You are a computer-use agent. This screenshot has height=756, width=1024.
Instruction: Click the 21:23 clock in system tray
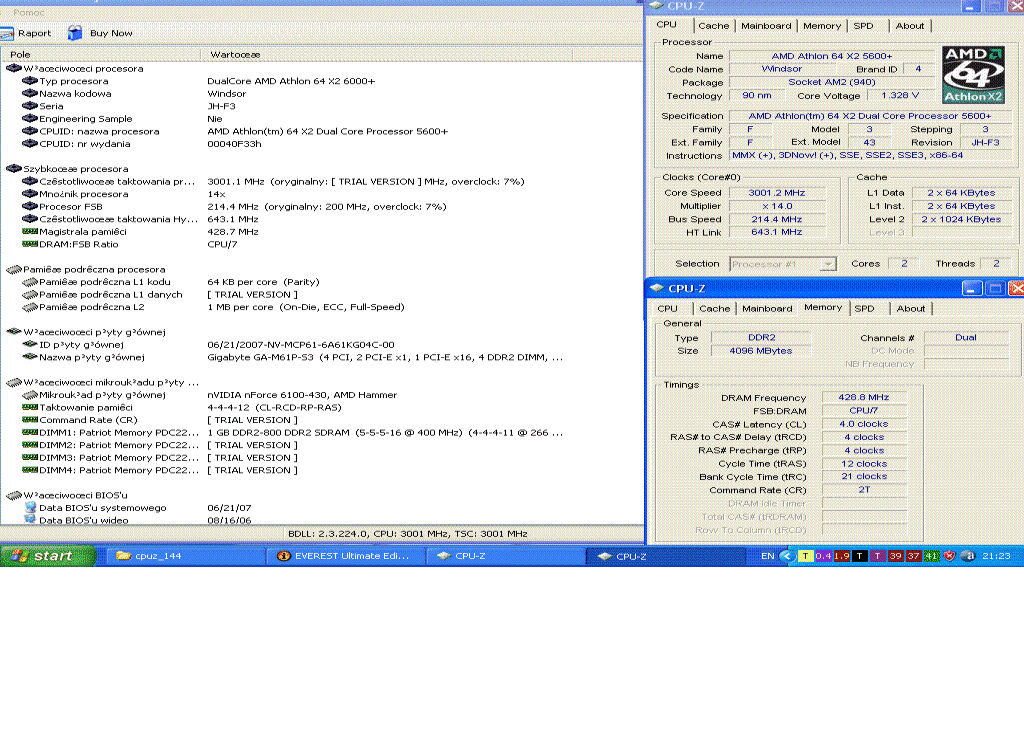point(996,556)
